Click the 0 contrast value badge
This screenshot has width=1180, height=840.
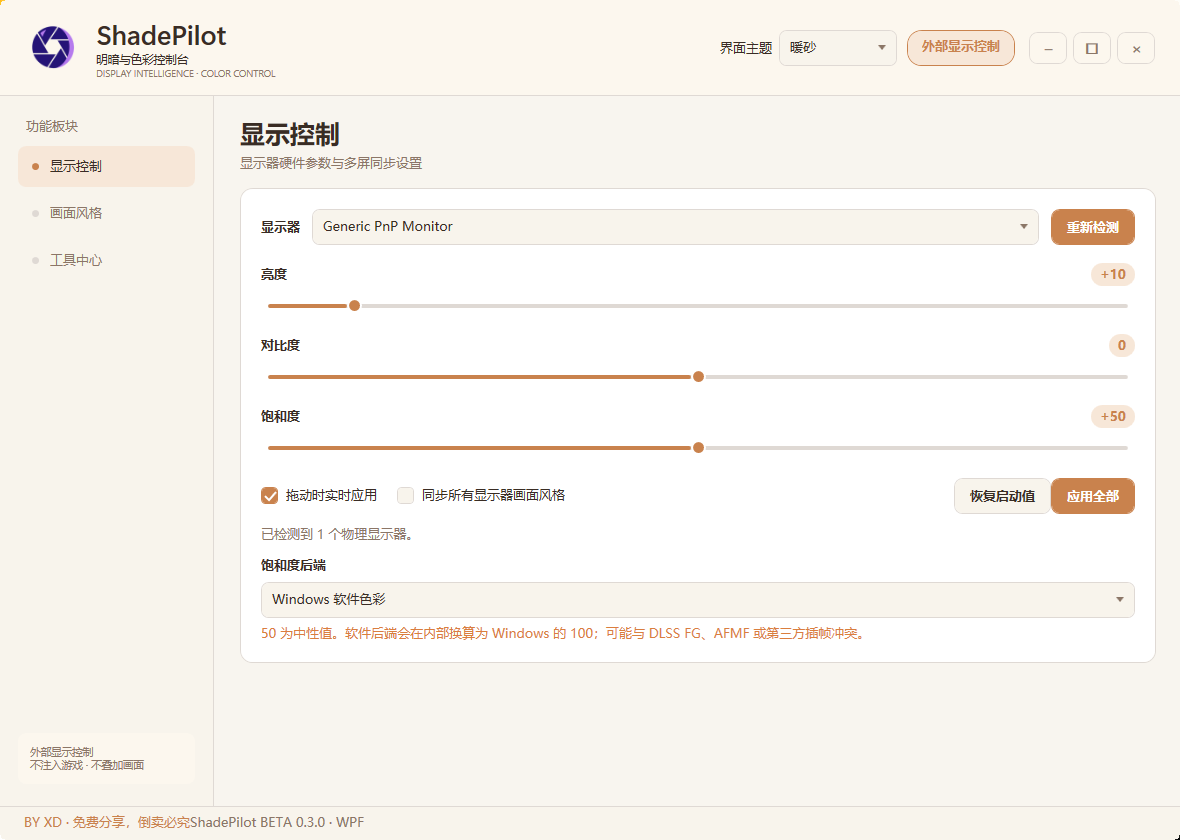(1121, 345)
